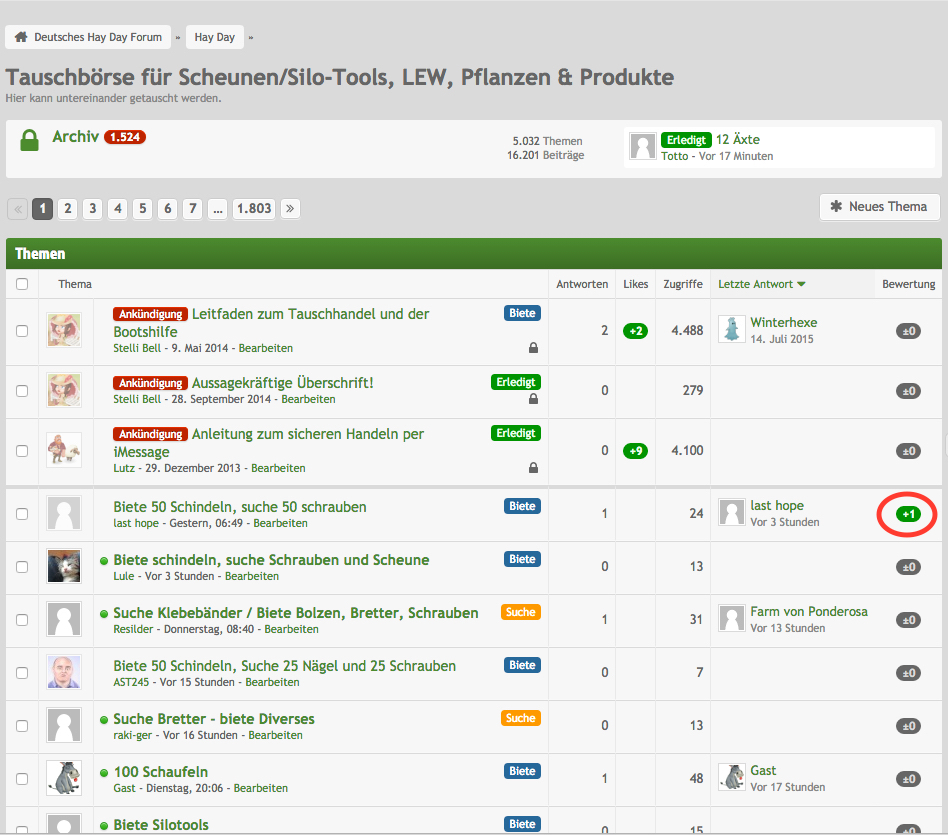Open thread Suche Bretter - biete Diverses
The height and width of the screenshot is (835, 948).
[214, 719]
